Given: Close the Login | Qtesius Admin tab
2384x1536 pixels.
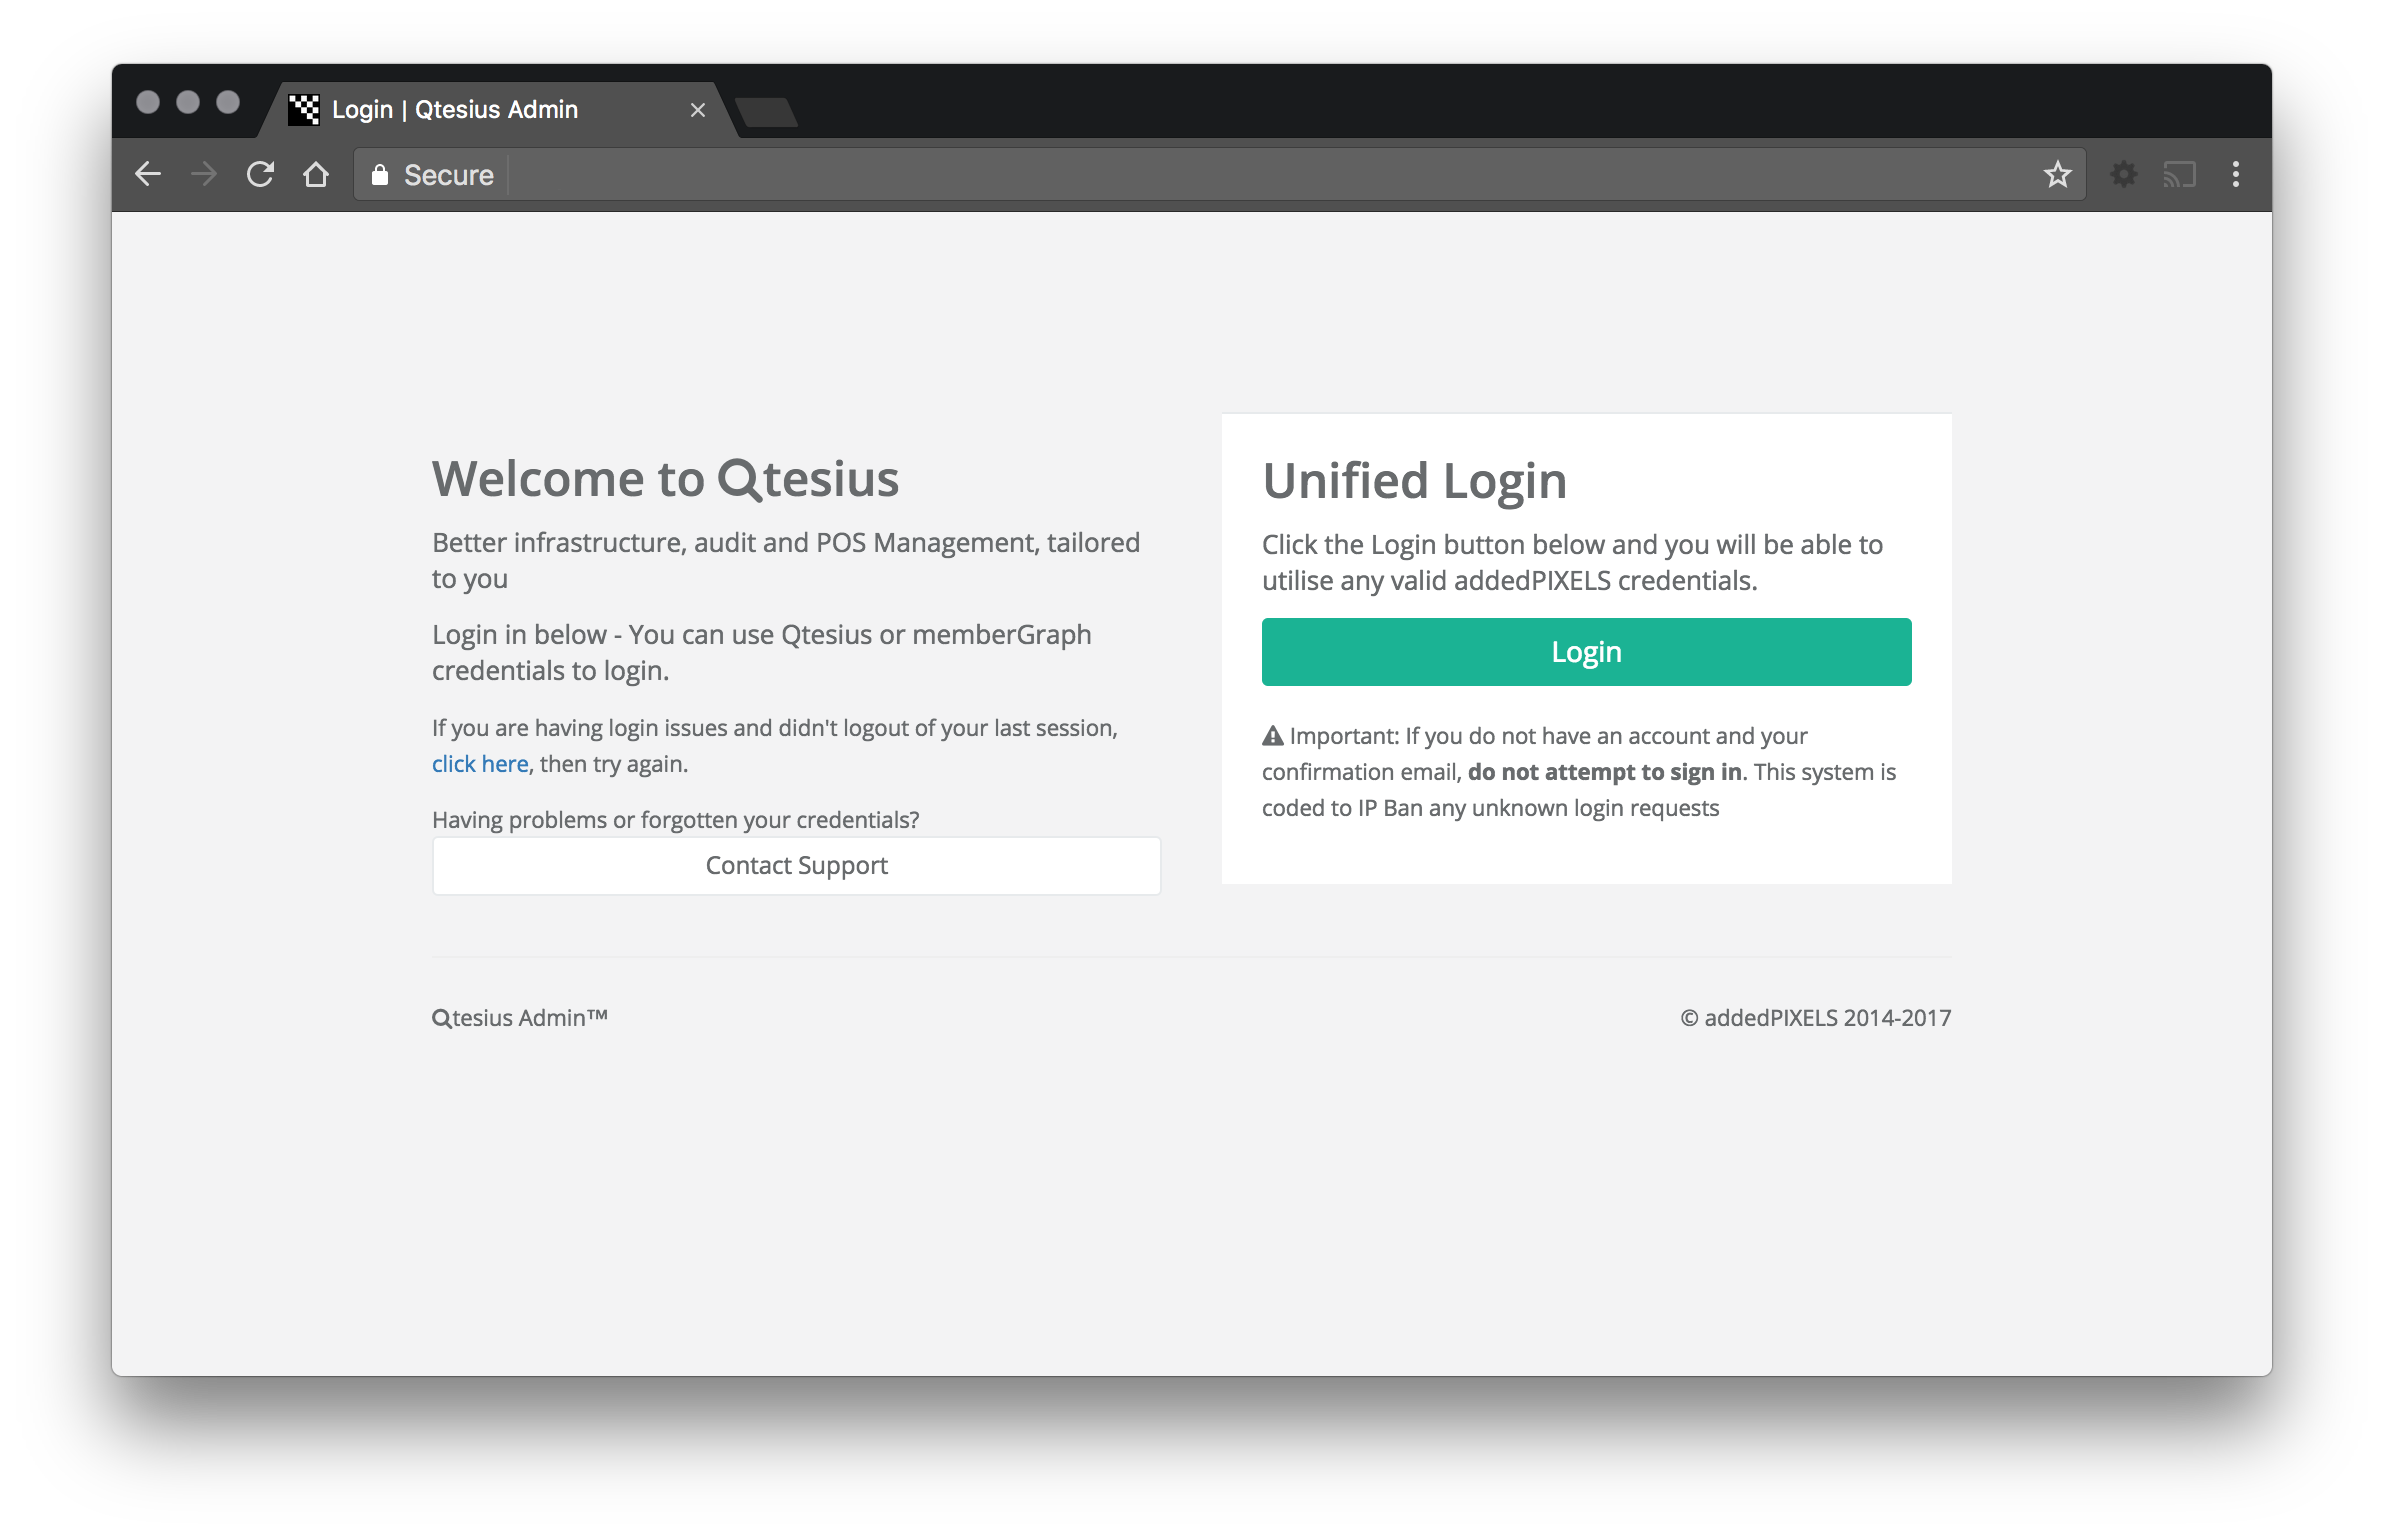Looking at the screenshot, I should pos(698,110).
